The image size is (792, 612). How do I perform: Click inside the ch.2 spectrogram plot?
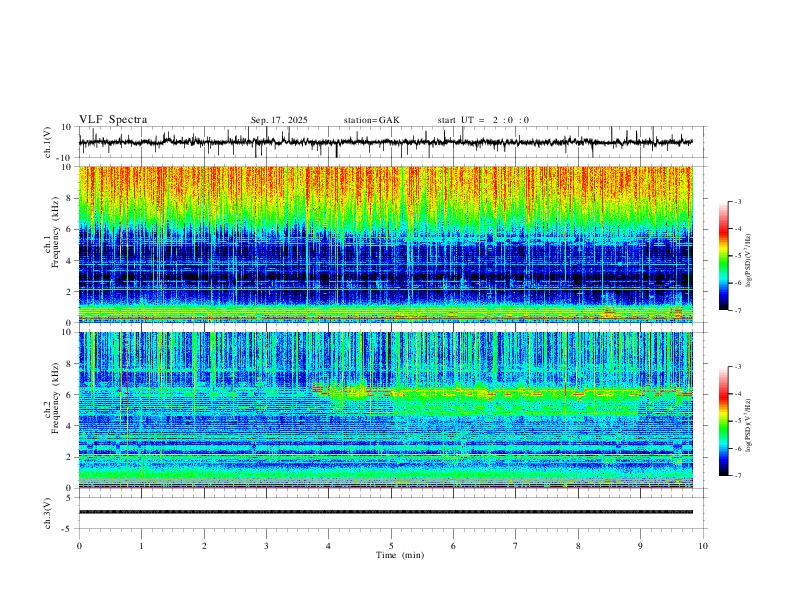tap(385, 410)
